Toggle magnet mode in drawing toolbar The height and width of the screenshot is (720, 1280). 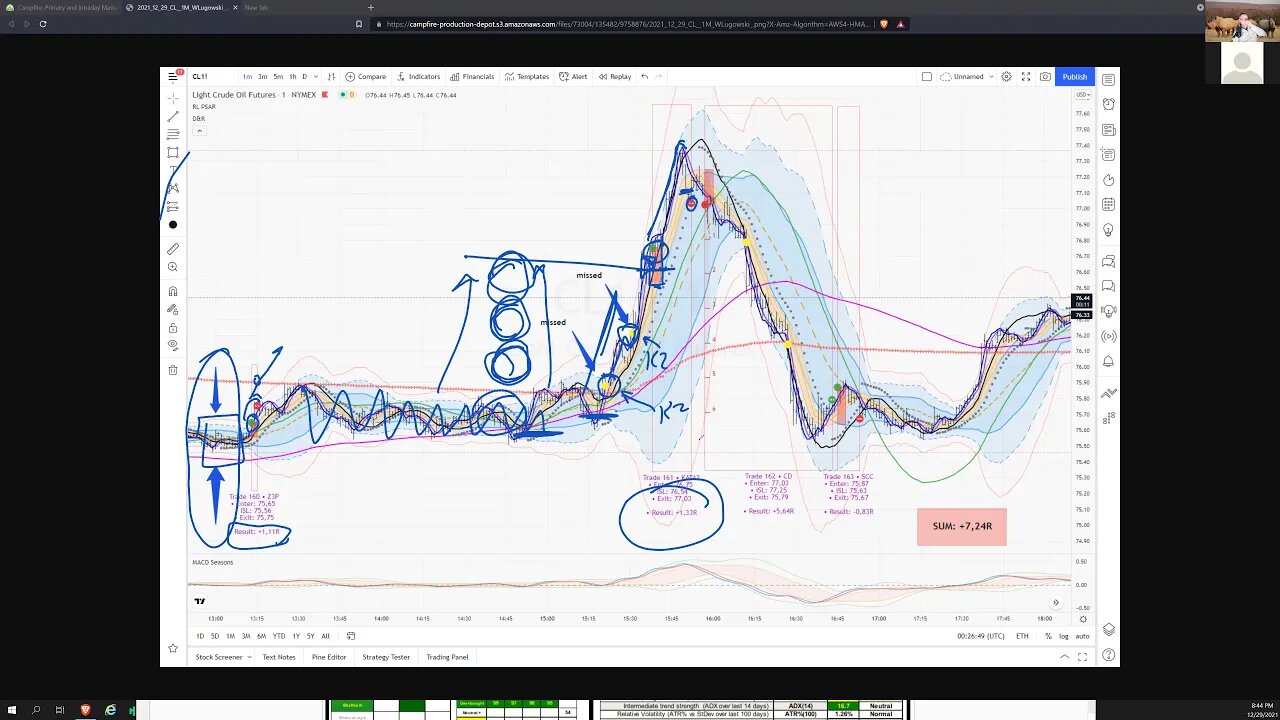[x=173, y=291]
